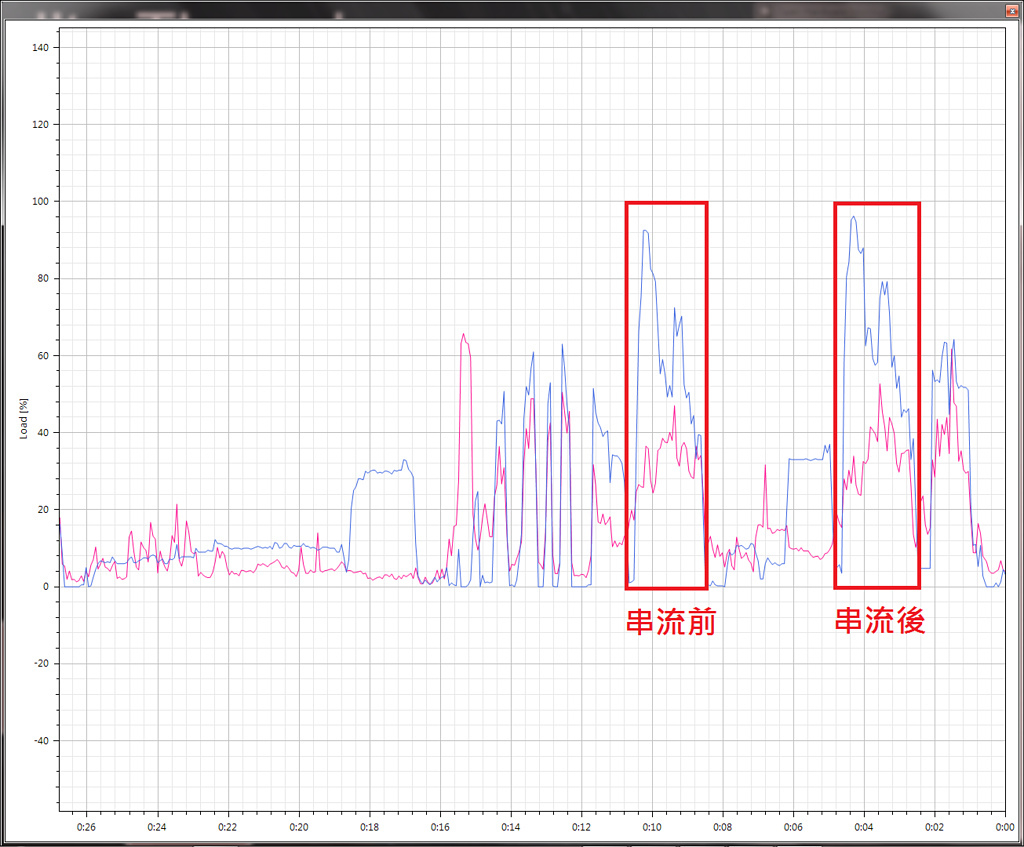Click the 0:26 tick on the time axis

point(87,827)
